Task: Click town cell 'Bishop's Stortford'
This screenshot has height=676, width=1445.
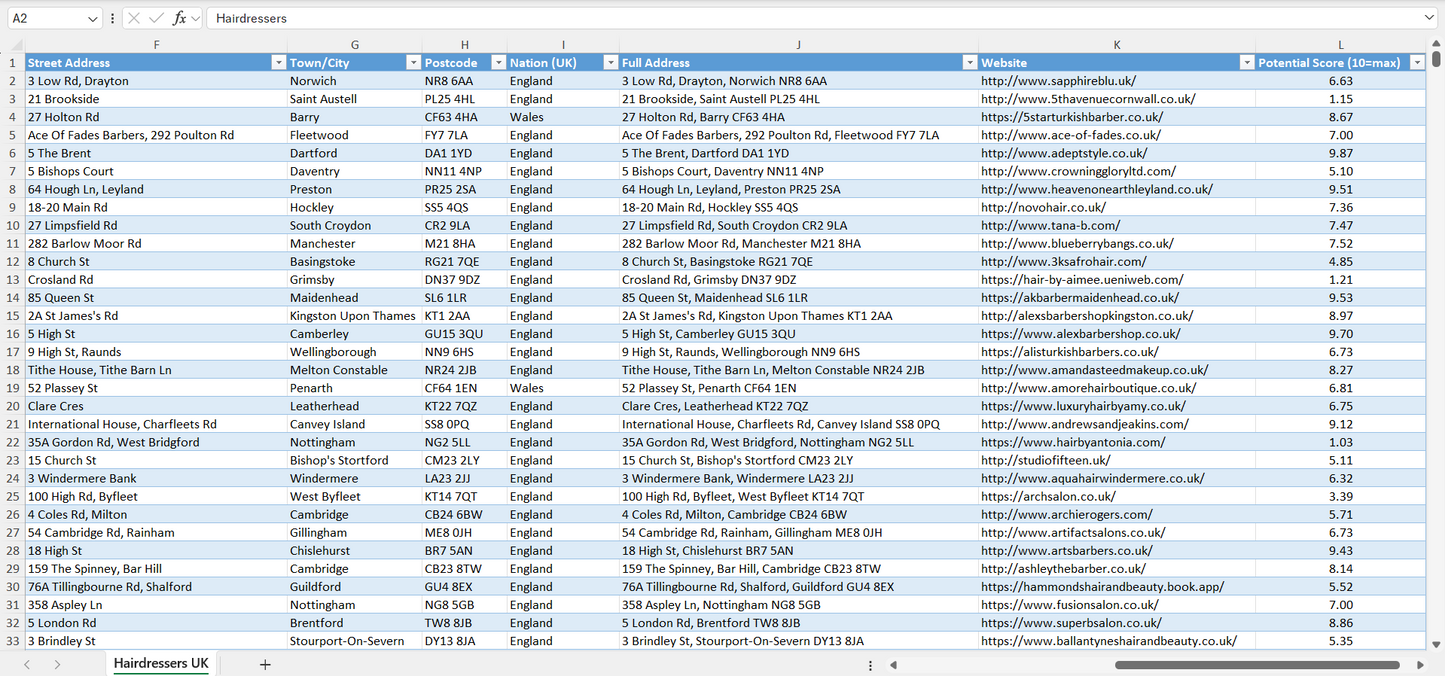Action: click(x=354, y=460)
